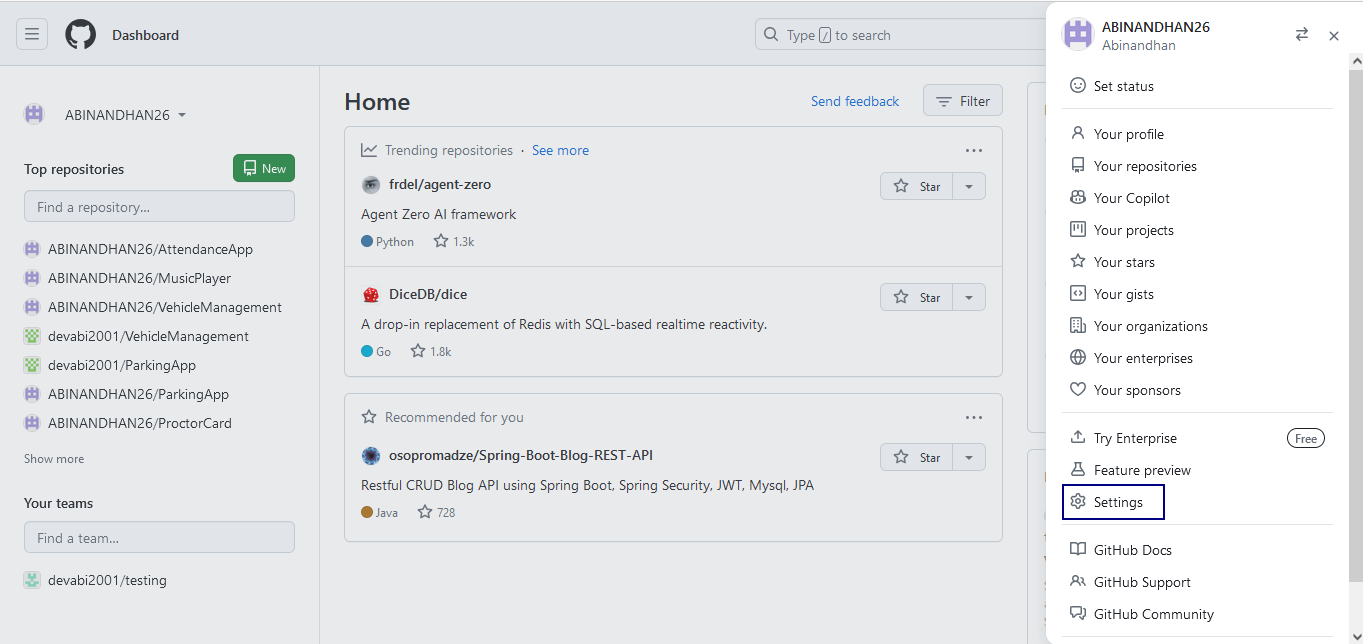The height and width of the screenshot is (644, 1363).
Task: Click the smiley icon beside Set status
Action: pyautogui.click(x=1078, y=86)
